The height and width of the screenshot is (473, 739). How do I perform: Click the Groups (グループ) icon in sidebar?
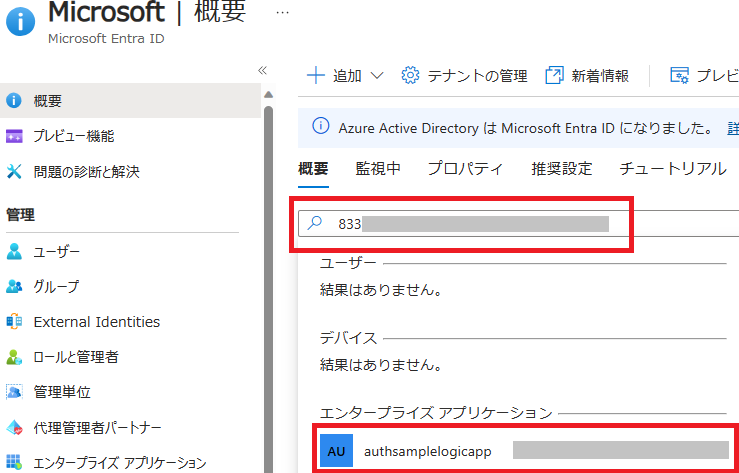pos(14,287)
